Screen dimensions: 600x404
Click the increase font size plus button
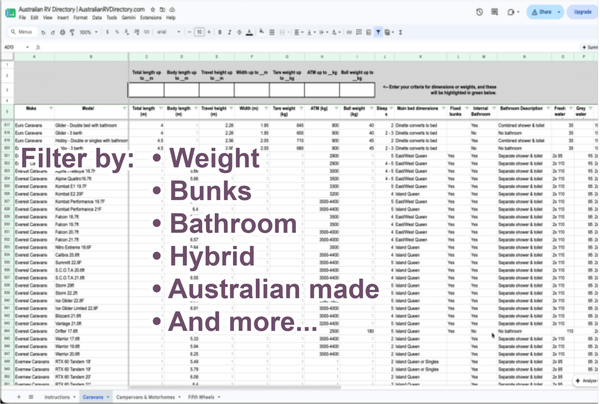click(x=209, y=32)
